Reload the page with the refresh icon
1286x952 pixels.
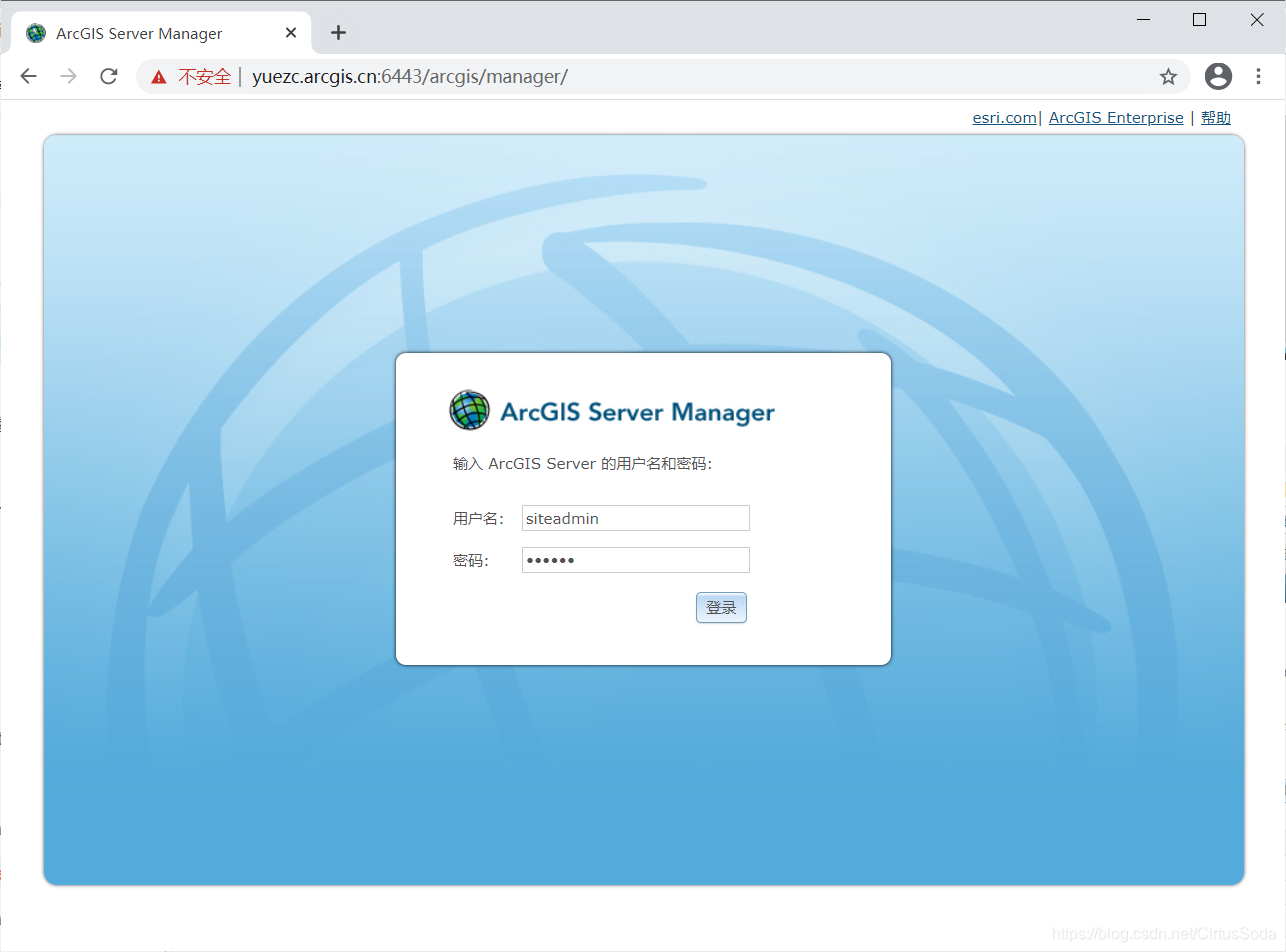pos(109,76)
